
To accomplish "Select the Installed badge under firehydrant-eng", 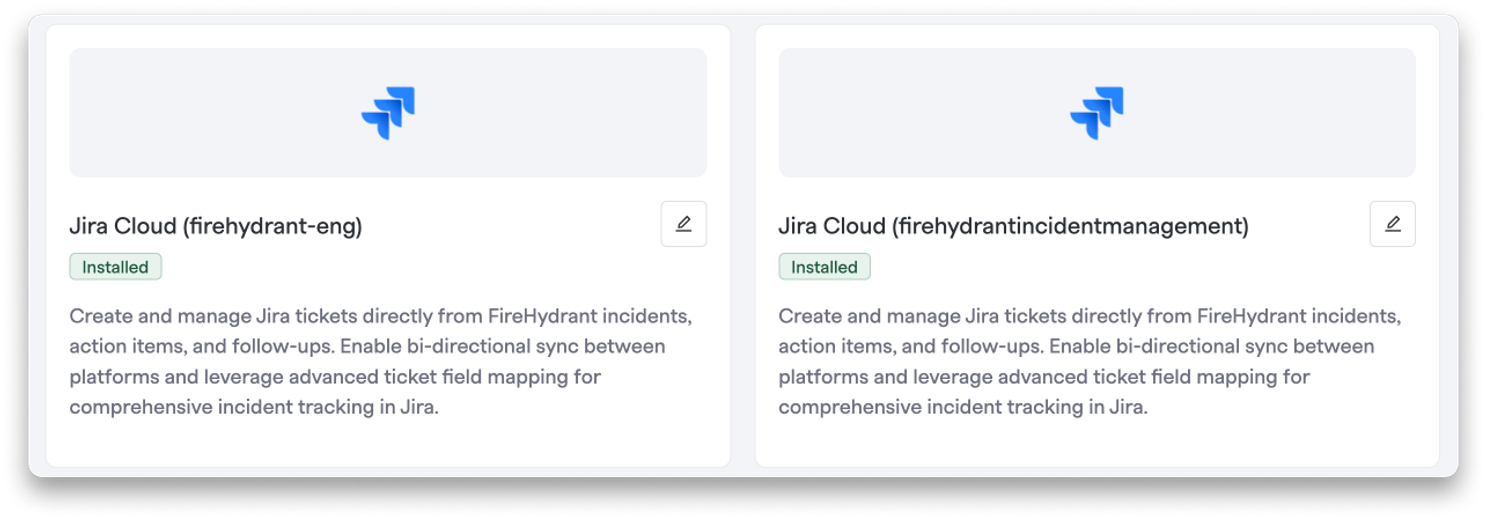I will point(115,267).
